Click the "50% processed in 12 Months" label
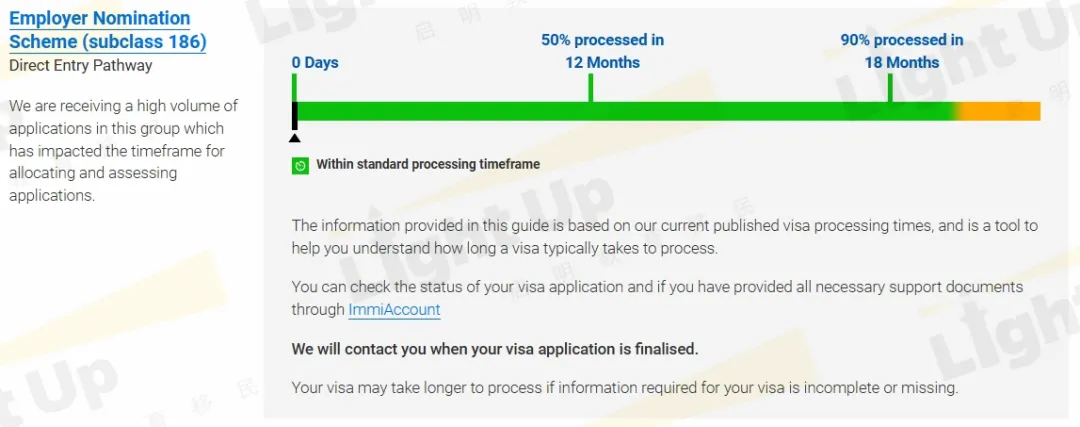The image size is (1080, 427). pyautogui.click(x=603, y=52)
